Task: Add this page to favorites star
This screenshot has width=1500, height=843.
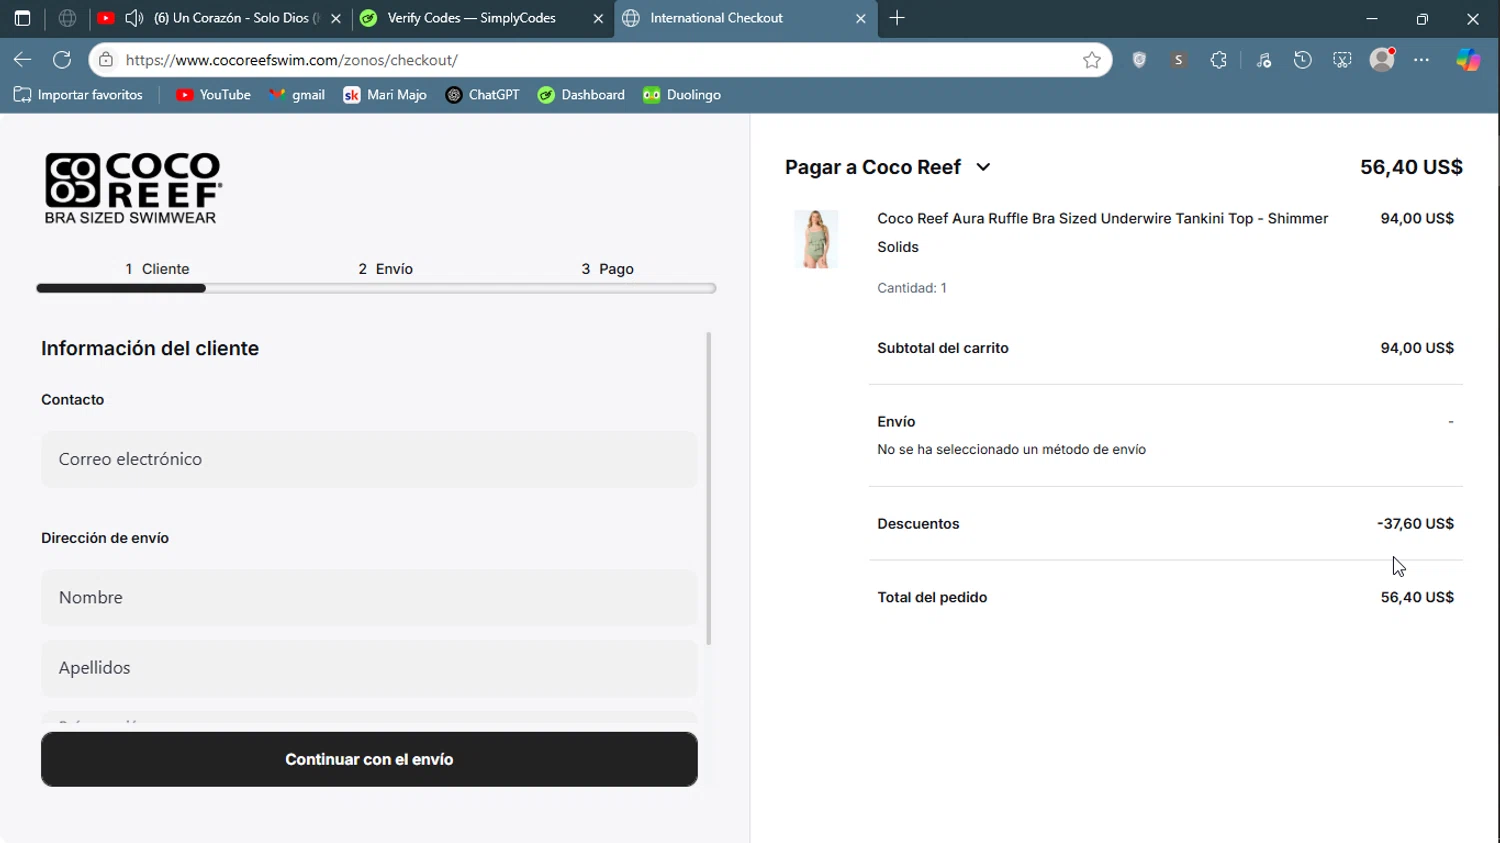Action: pos(1092,60)
